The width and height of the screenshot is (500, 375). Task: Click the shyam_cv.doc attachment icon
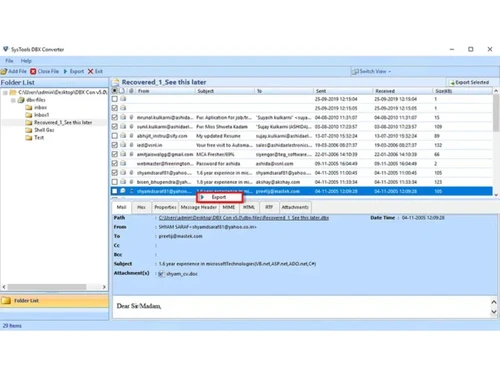click(x=161, y=274)
